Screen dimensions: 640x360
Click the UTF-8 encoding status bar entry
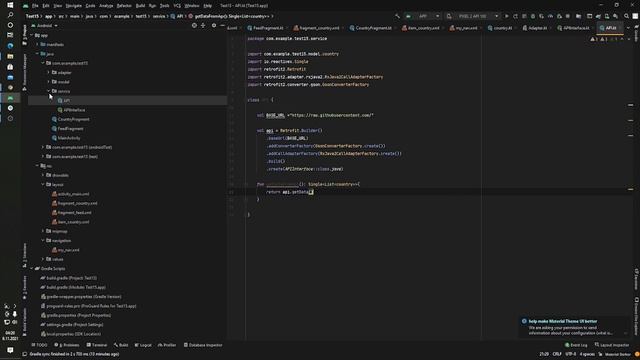[x=571, y=354]
